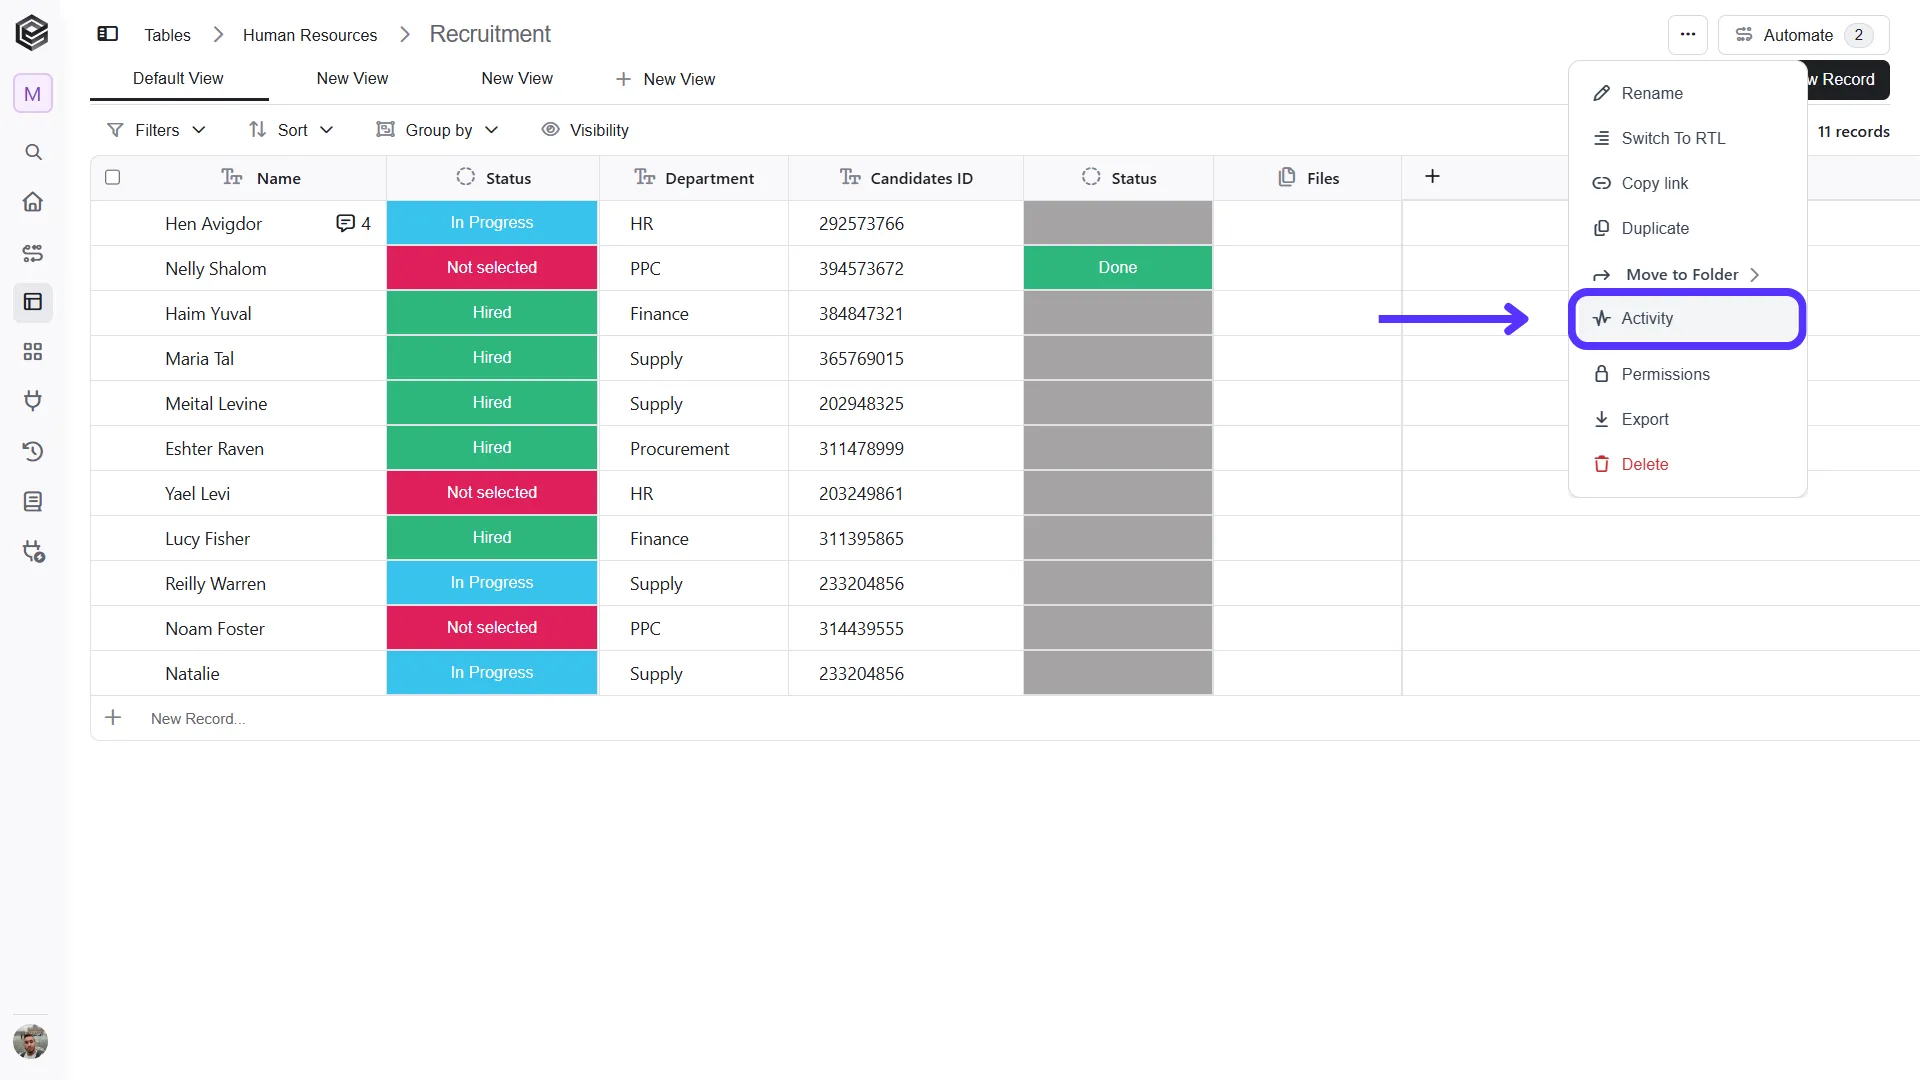
Task: Open the three-dots table options button
Action: click(1688, 34)
